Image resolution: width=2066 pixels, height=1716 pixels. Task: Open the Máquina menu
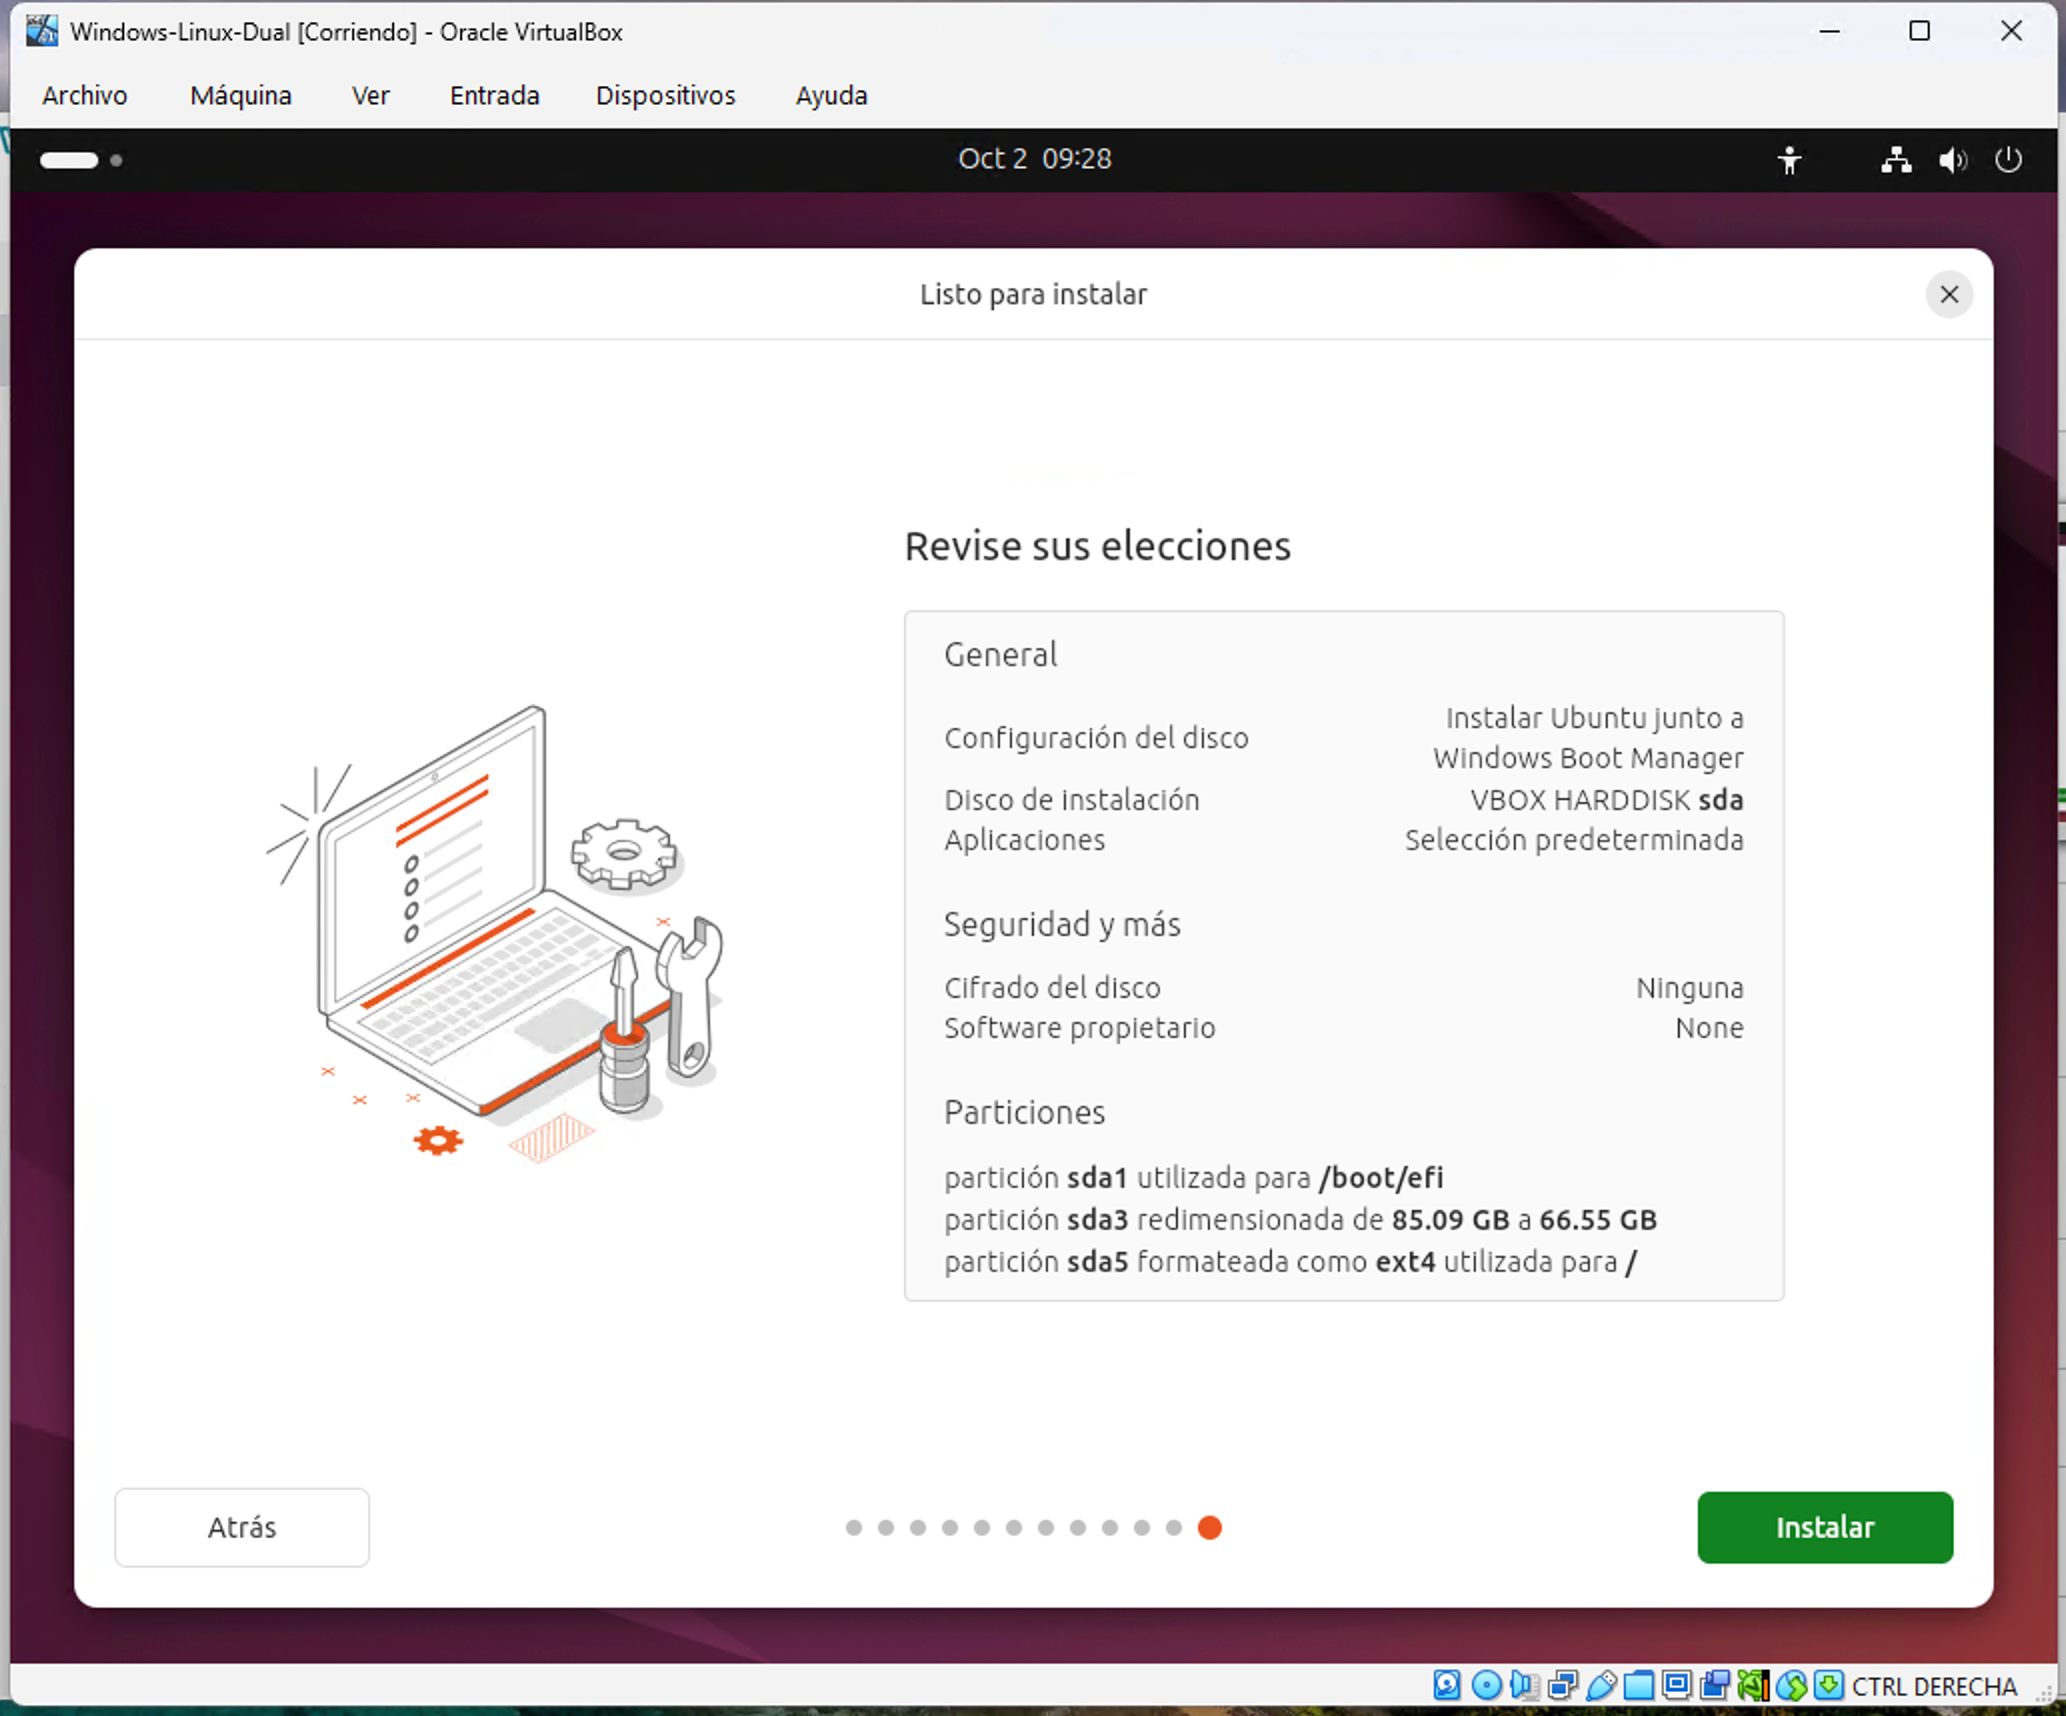(x=241, y=96)
